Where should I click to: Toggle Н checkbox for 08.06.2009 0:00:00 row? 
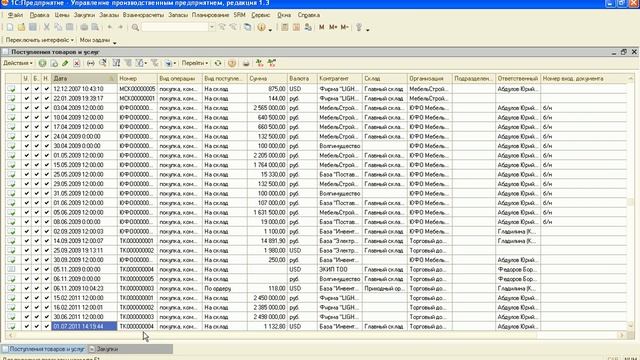pyautogui.click(x=47, y=222)
